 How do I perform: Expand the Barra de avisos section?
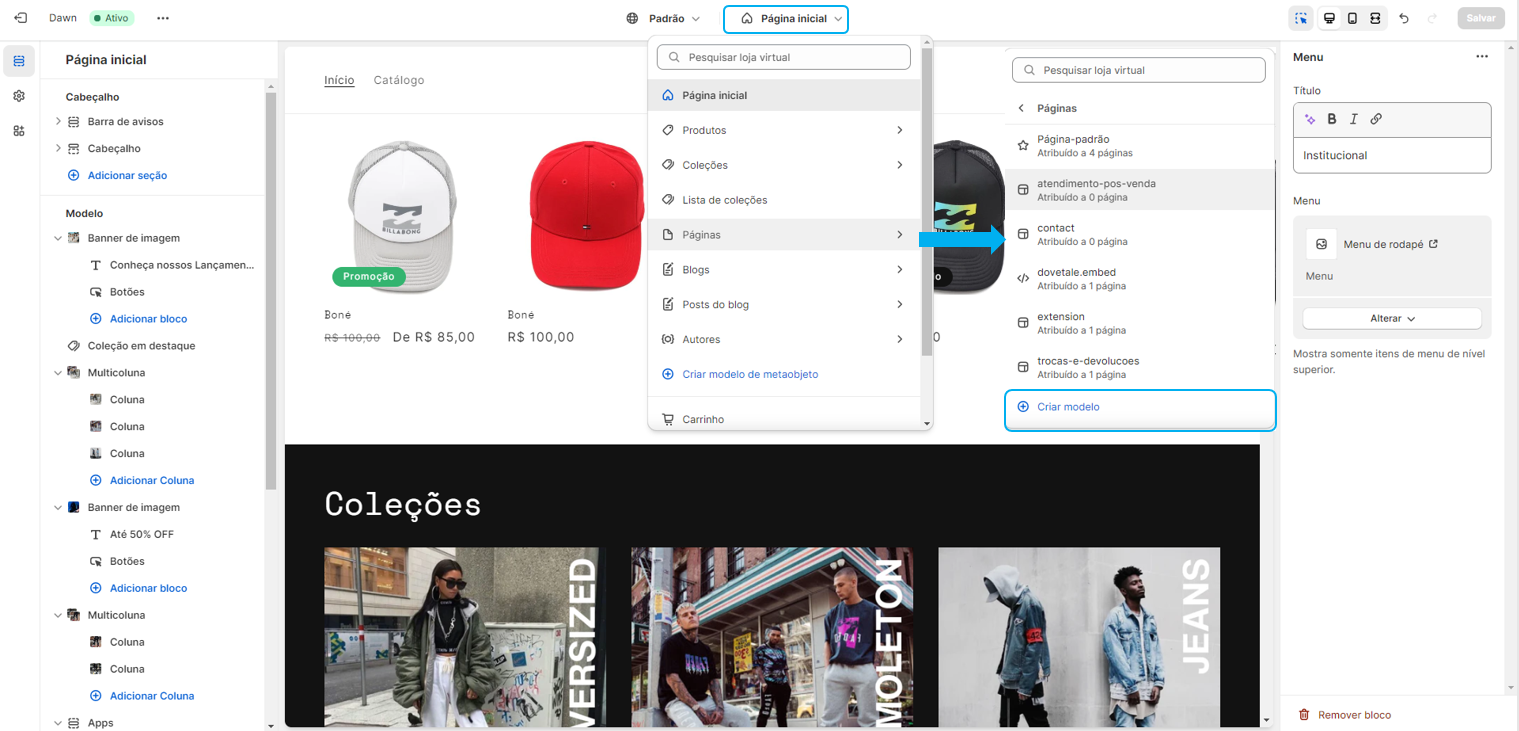pos(58,122)
